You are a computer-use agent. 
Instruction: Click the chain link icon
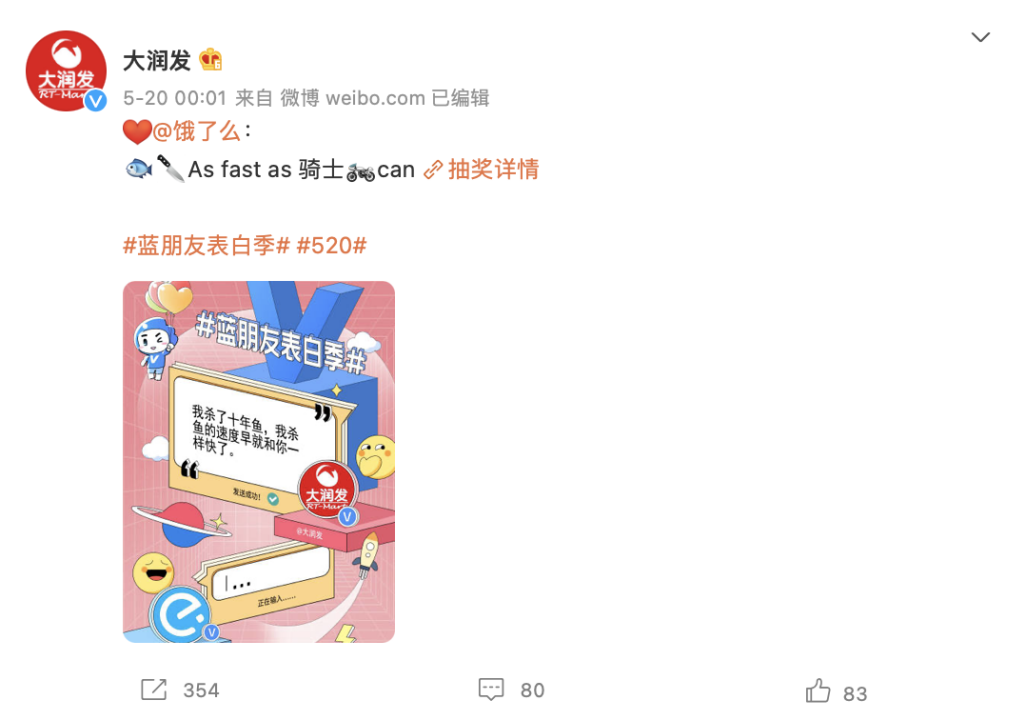pos(433,170)
